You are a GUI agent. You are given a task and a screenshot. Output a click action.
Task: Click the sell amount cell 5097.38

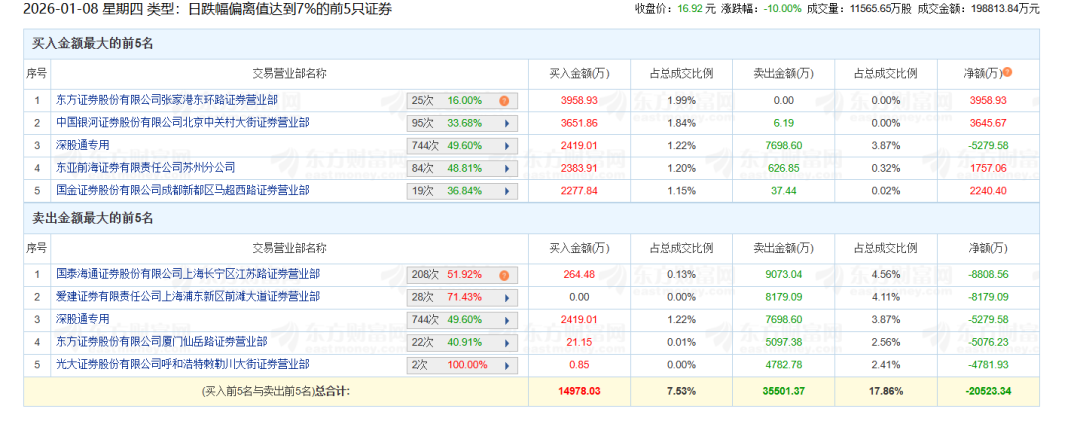tap(783, 342)
